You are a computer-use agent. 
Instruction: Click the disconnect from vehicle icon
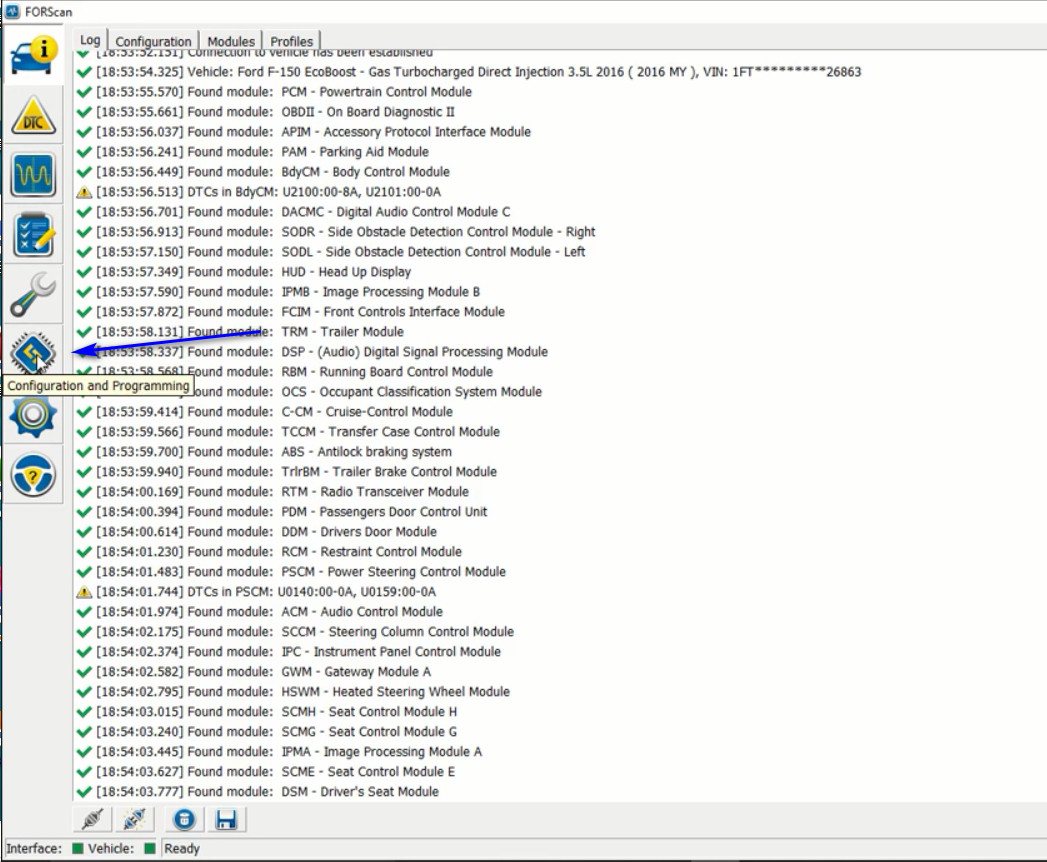point(134,819)
